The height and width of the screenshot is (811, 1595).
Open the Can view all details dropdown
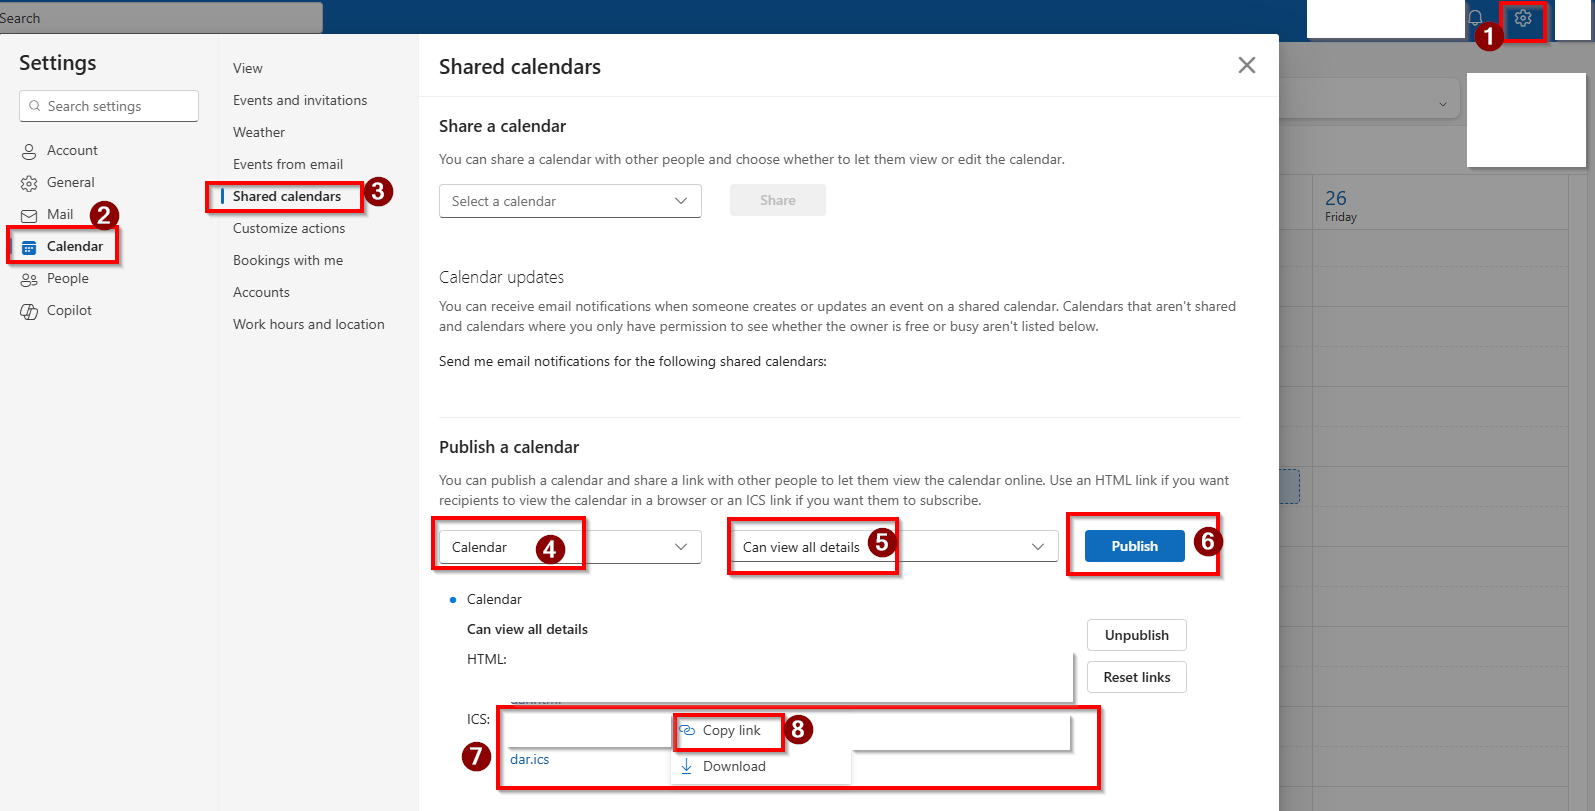click(893, 547)
